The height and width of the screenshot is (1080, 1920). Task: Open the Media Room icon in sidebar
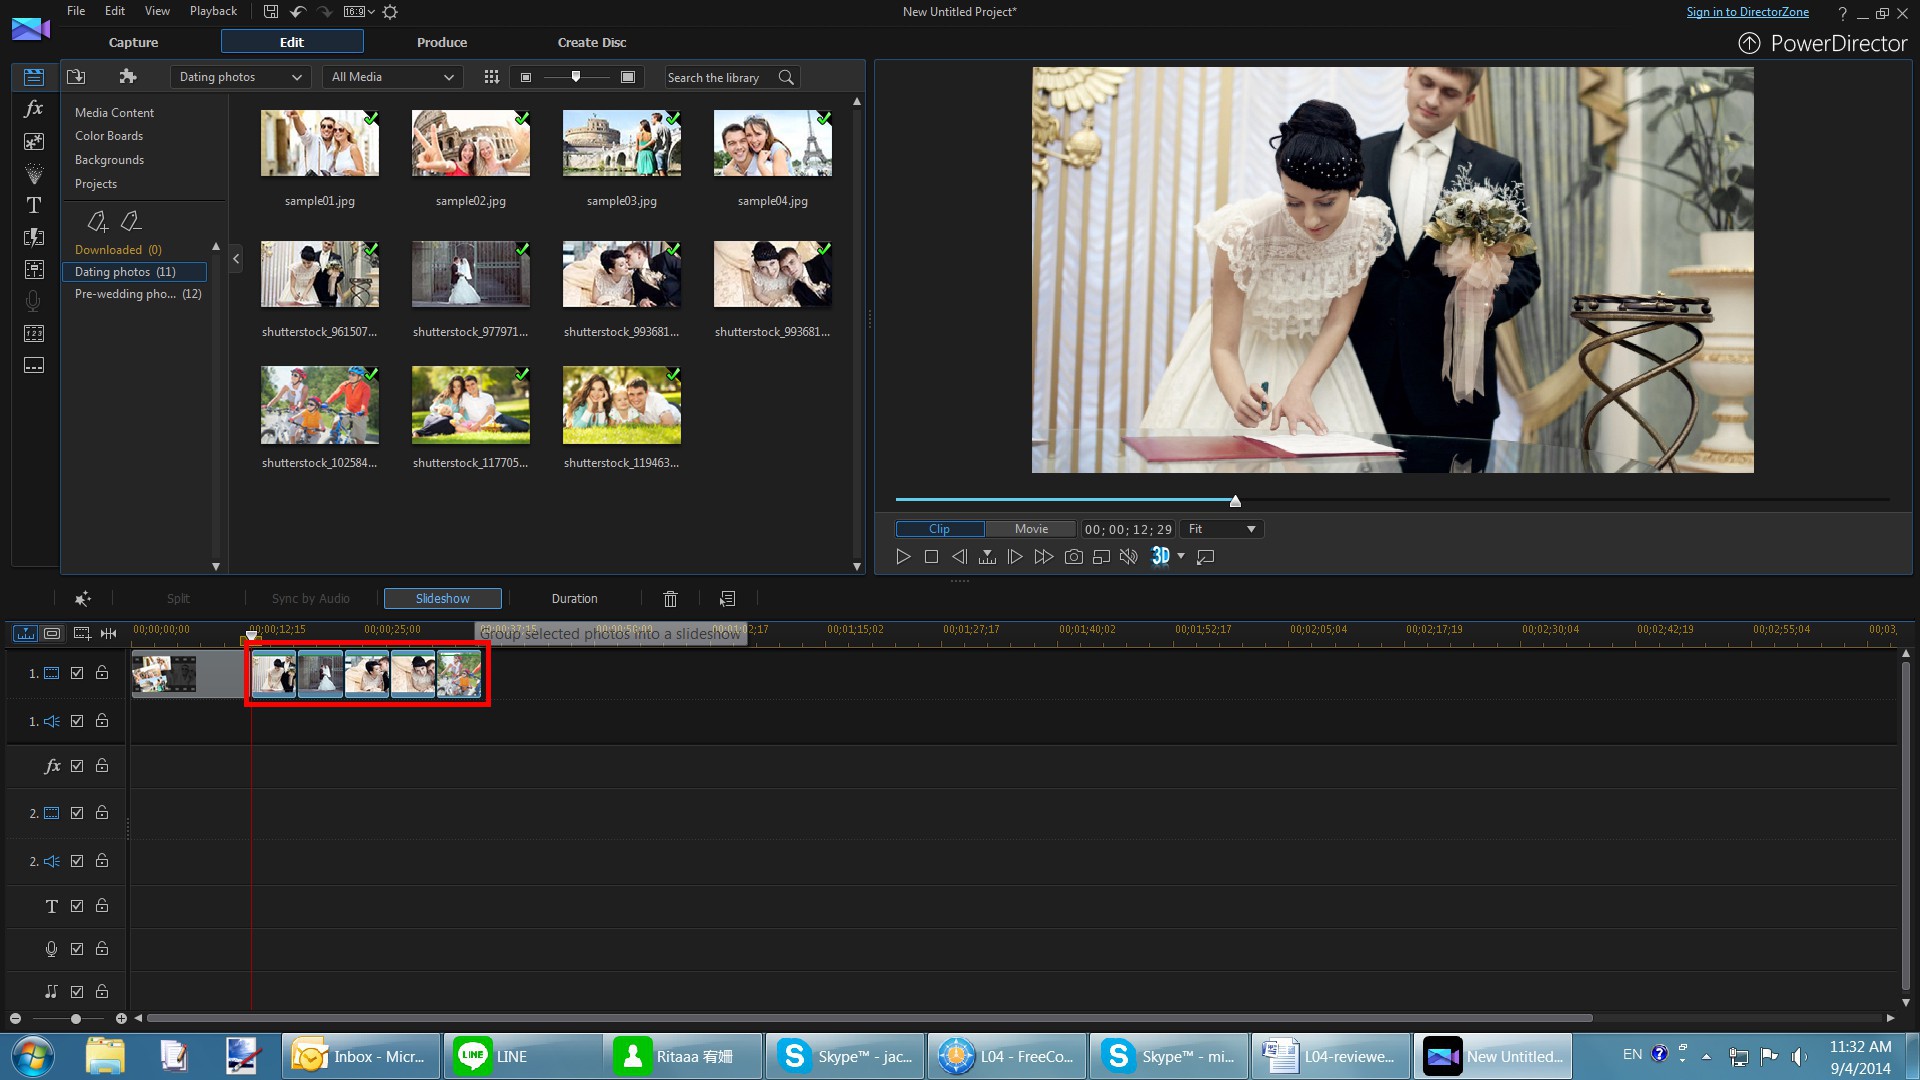33,77
